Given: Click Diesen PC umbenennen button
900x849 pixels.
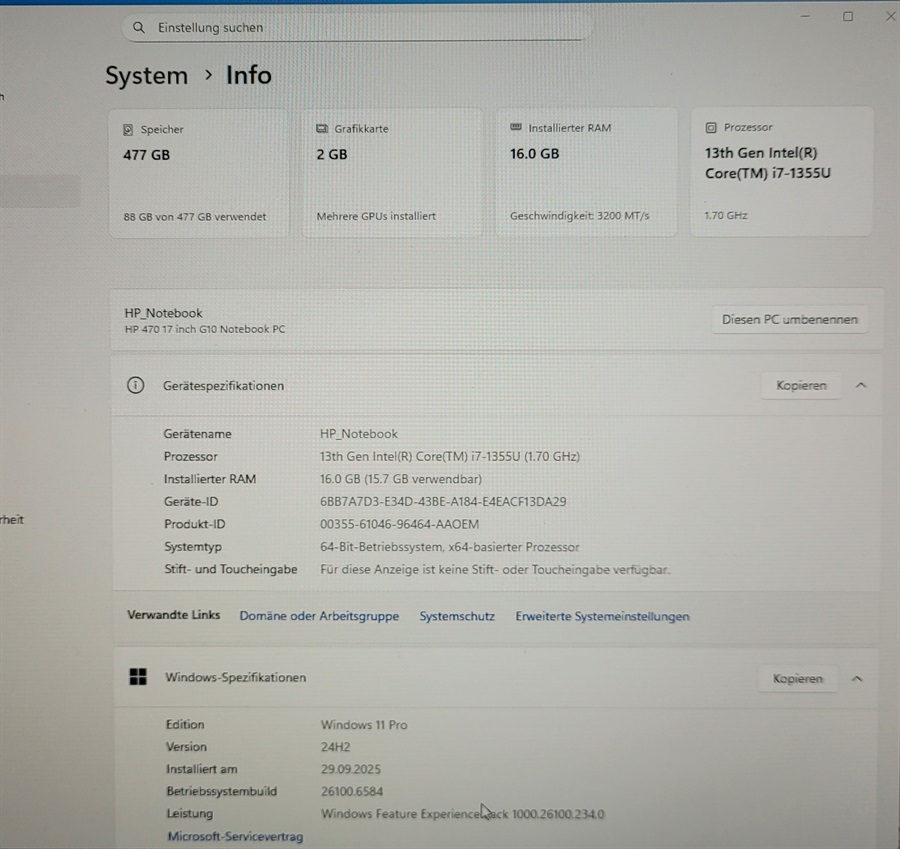Looking at the screenshot, I should click(x=790, y=319).
